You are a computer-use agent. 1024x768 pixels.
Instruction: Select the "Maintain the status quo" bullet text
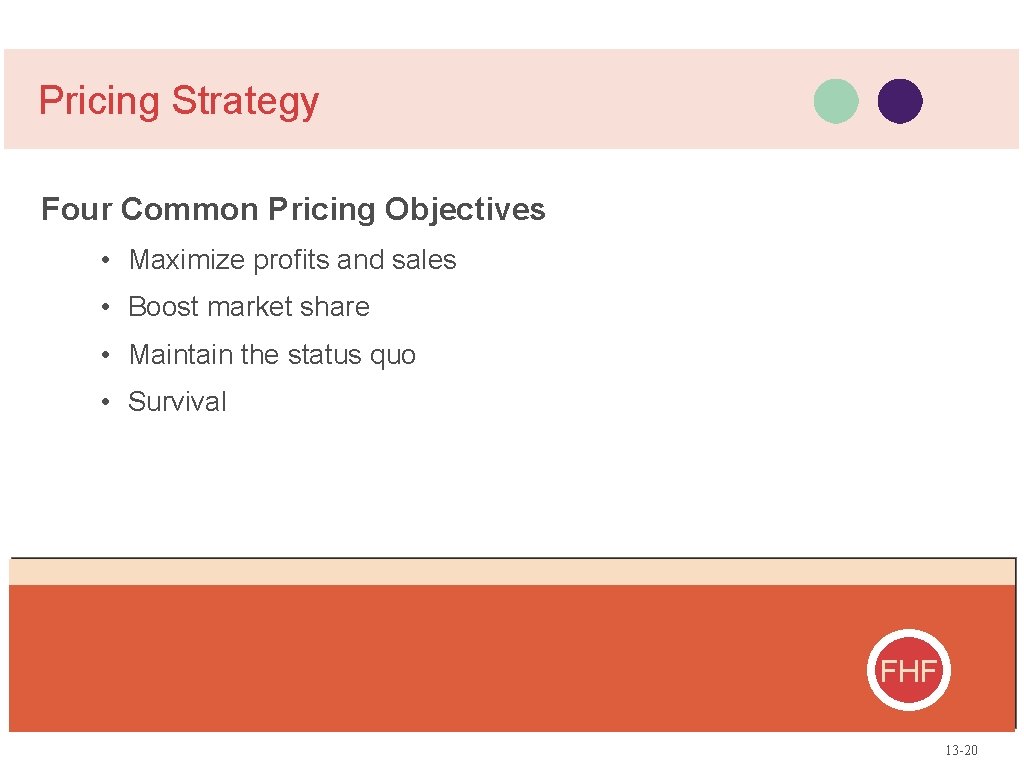272,355
